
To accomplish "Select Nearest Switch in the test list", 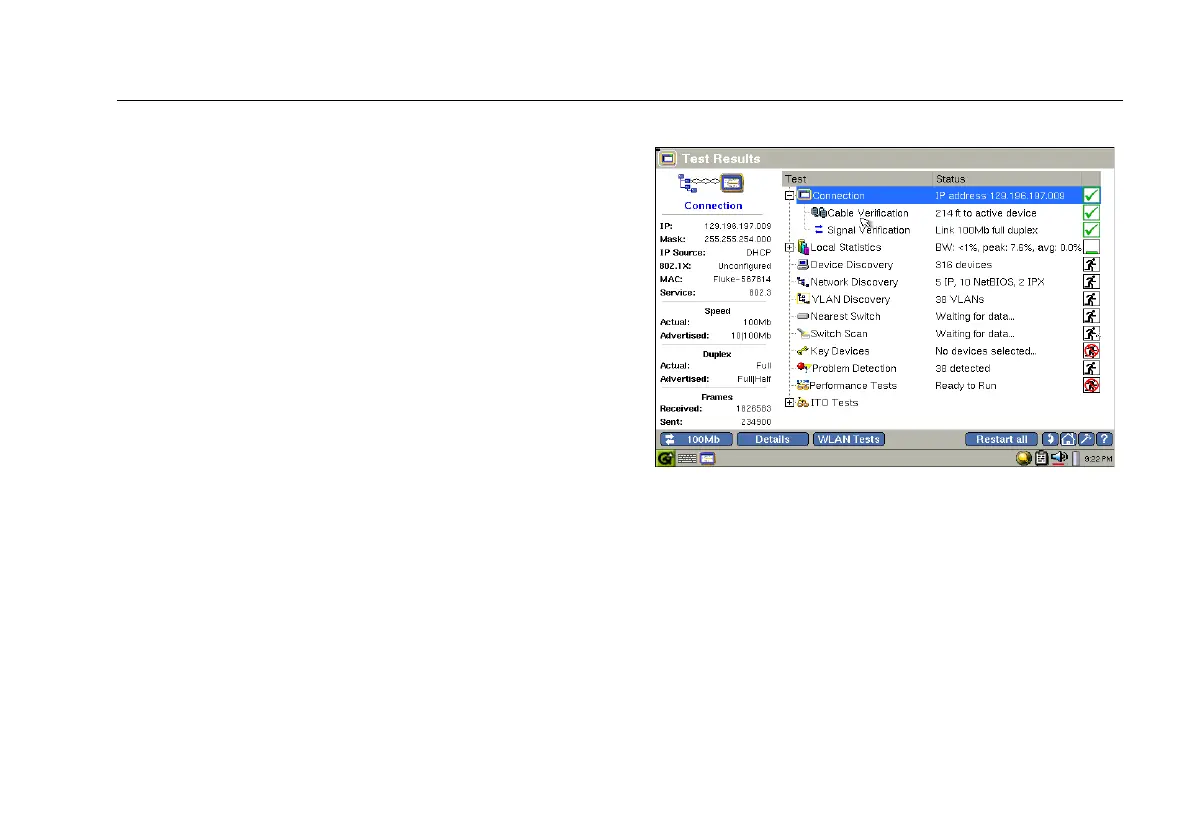I will pyautogui.click(x=845, y=317).
